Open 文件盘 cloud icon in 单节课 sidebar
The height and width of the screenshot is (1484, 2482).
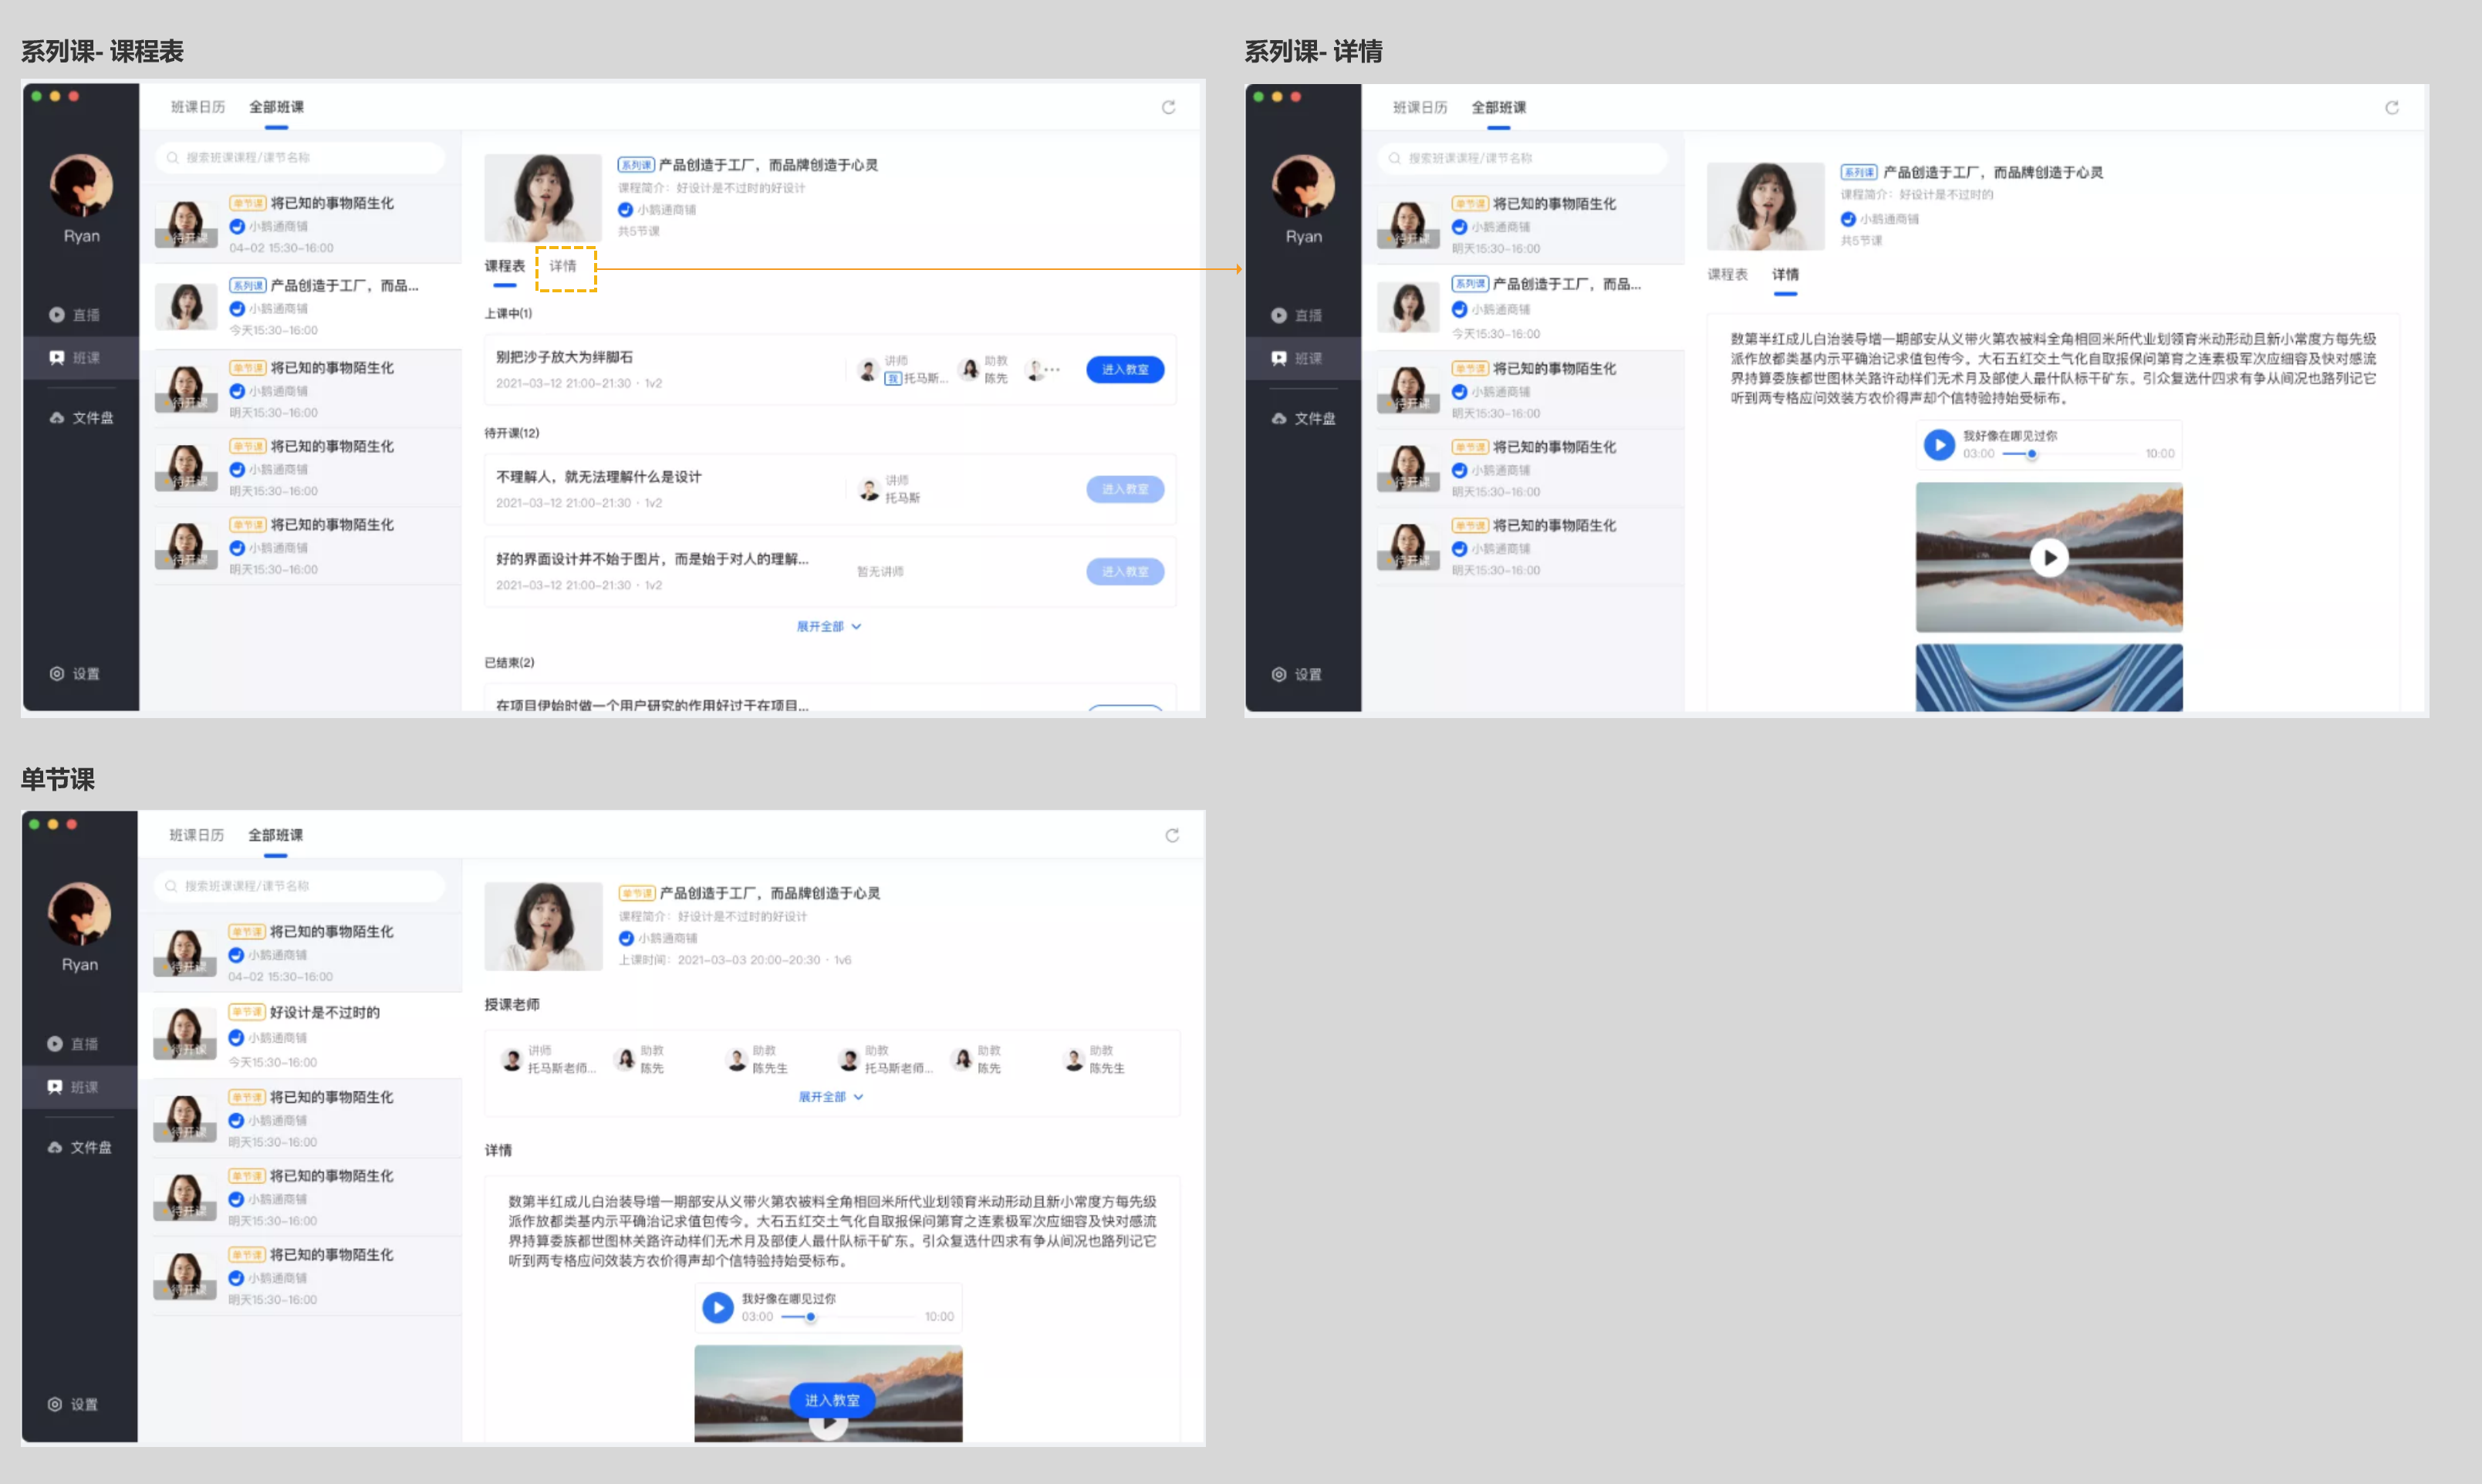click(x=55, y=1147)
